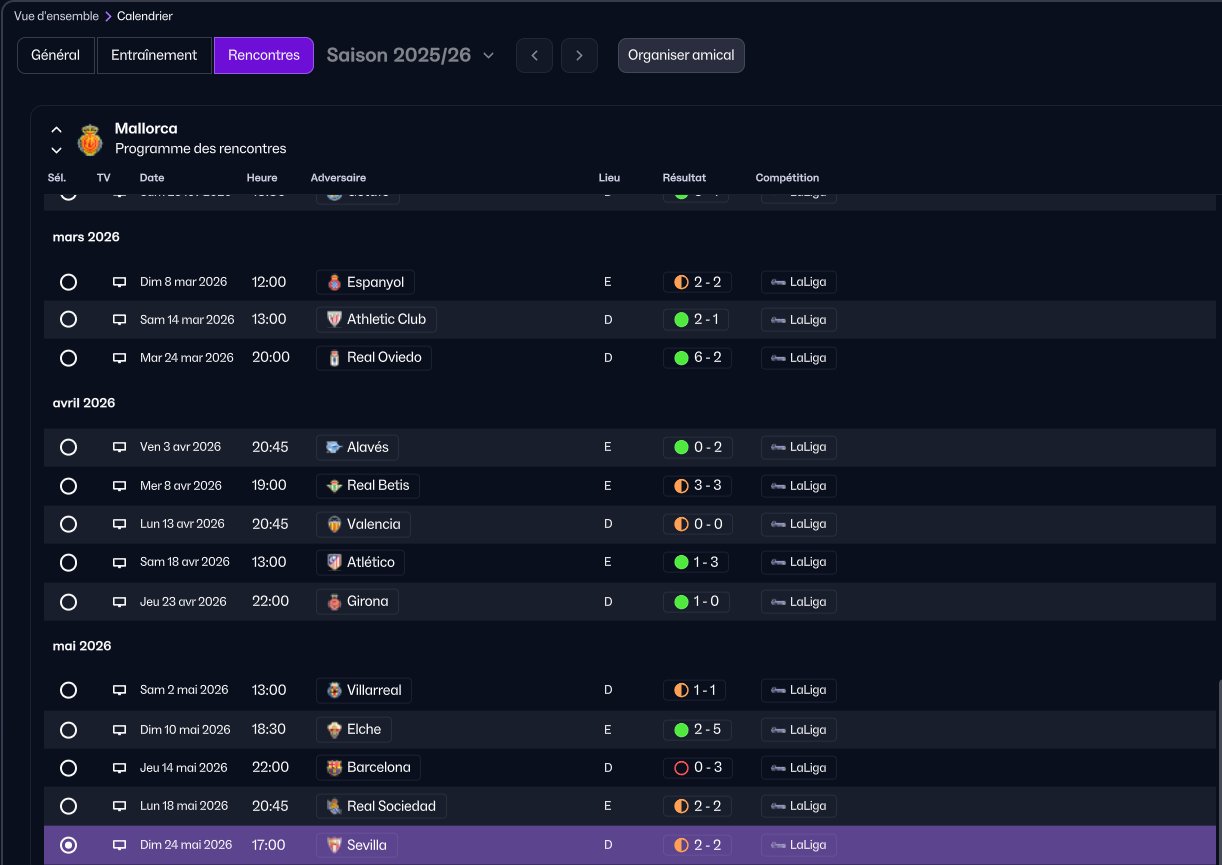The image size is (1222, 865).
Task: Open the Espanyol opponent button
Action: click(365, 282)
